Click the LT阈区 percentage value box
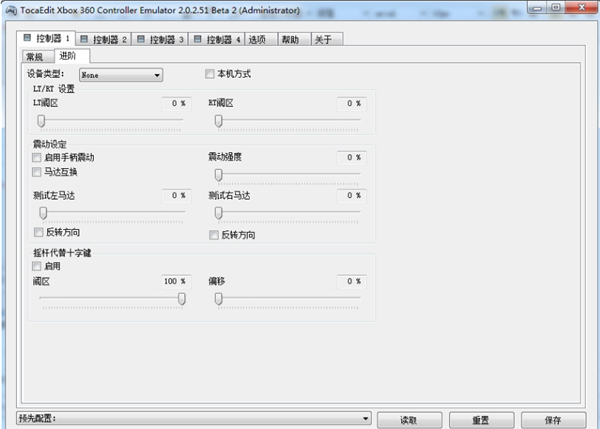This screenshot has width=600, height=429. pyautogui.click(x=176, y=104)
